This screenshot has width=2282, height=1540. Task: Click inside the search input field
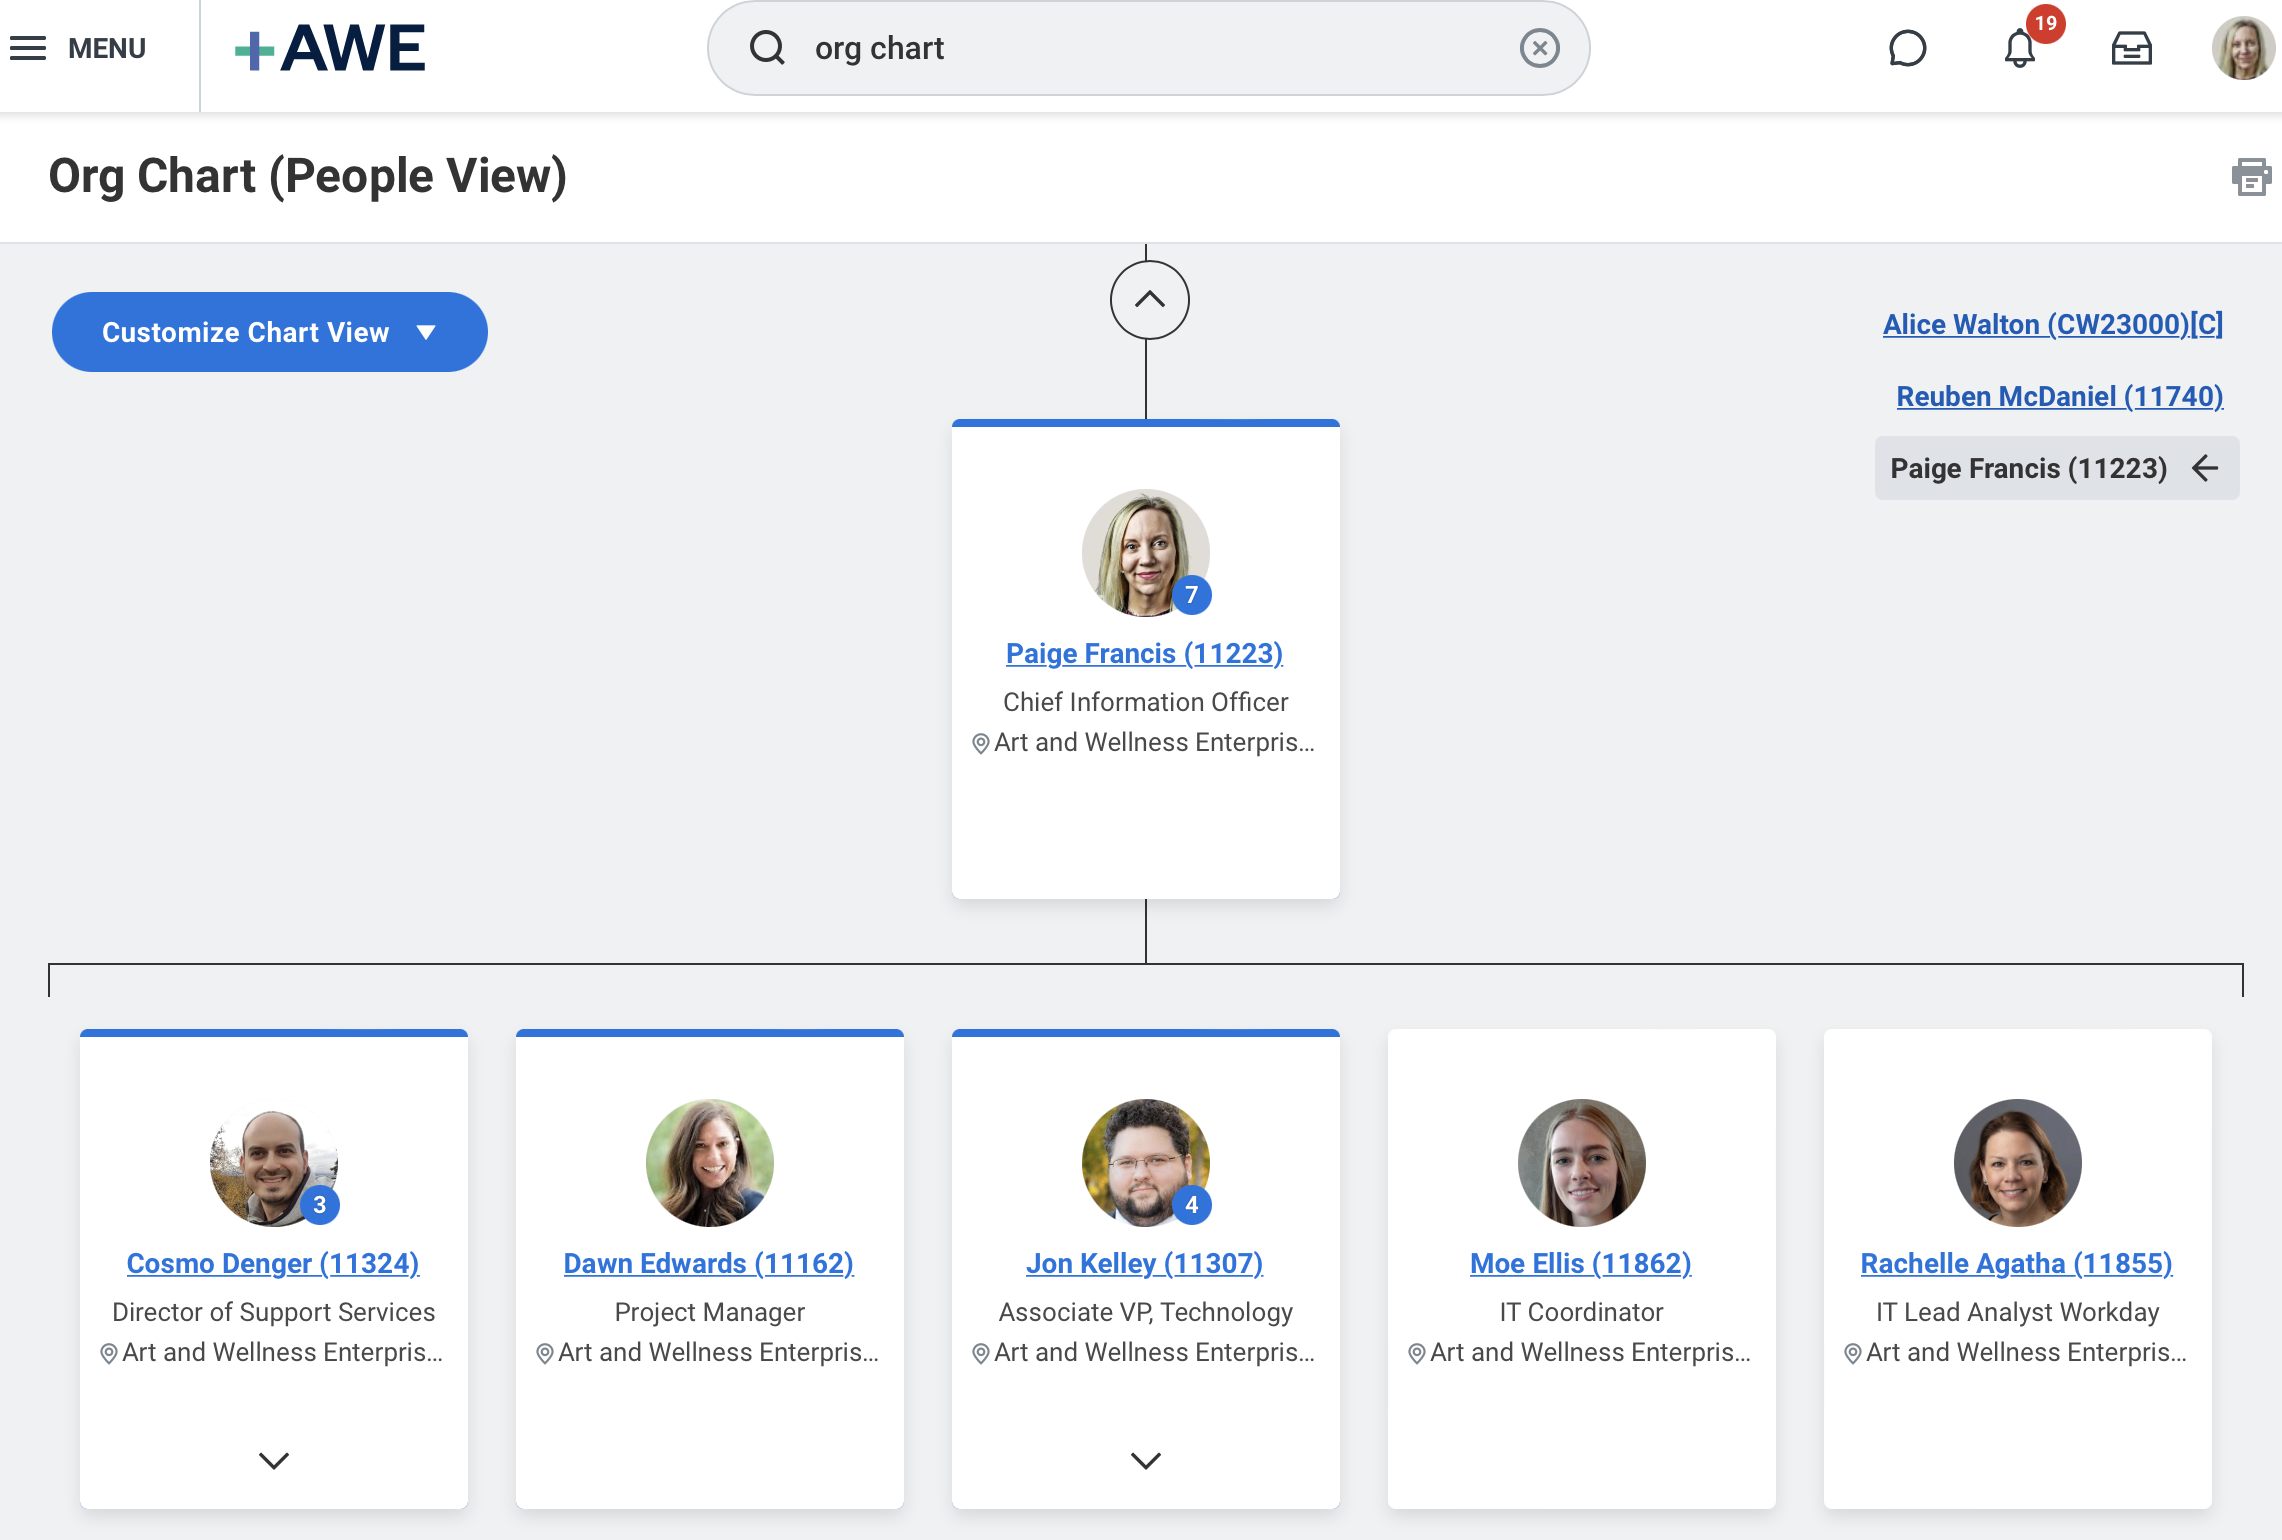(1100, 47)
